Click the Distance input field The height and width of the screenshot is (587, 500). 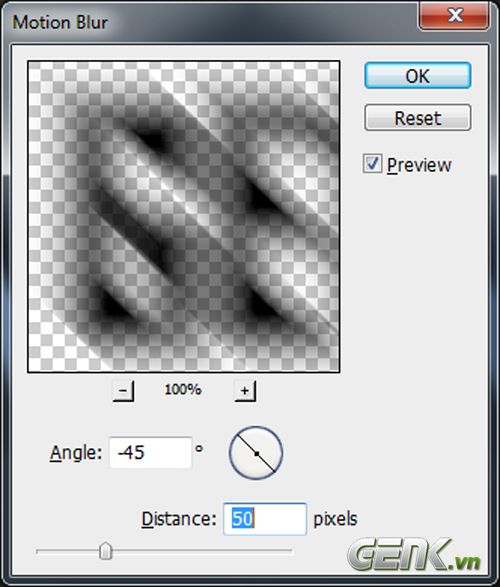[265, 519]
